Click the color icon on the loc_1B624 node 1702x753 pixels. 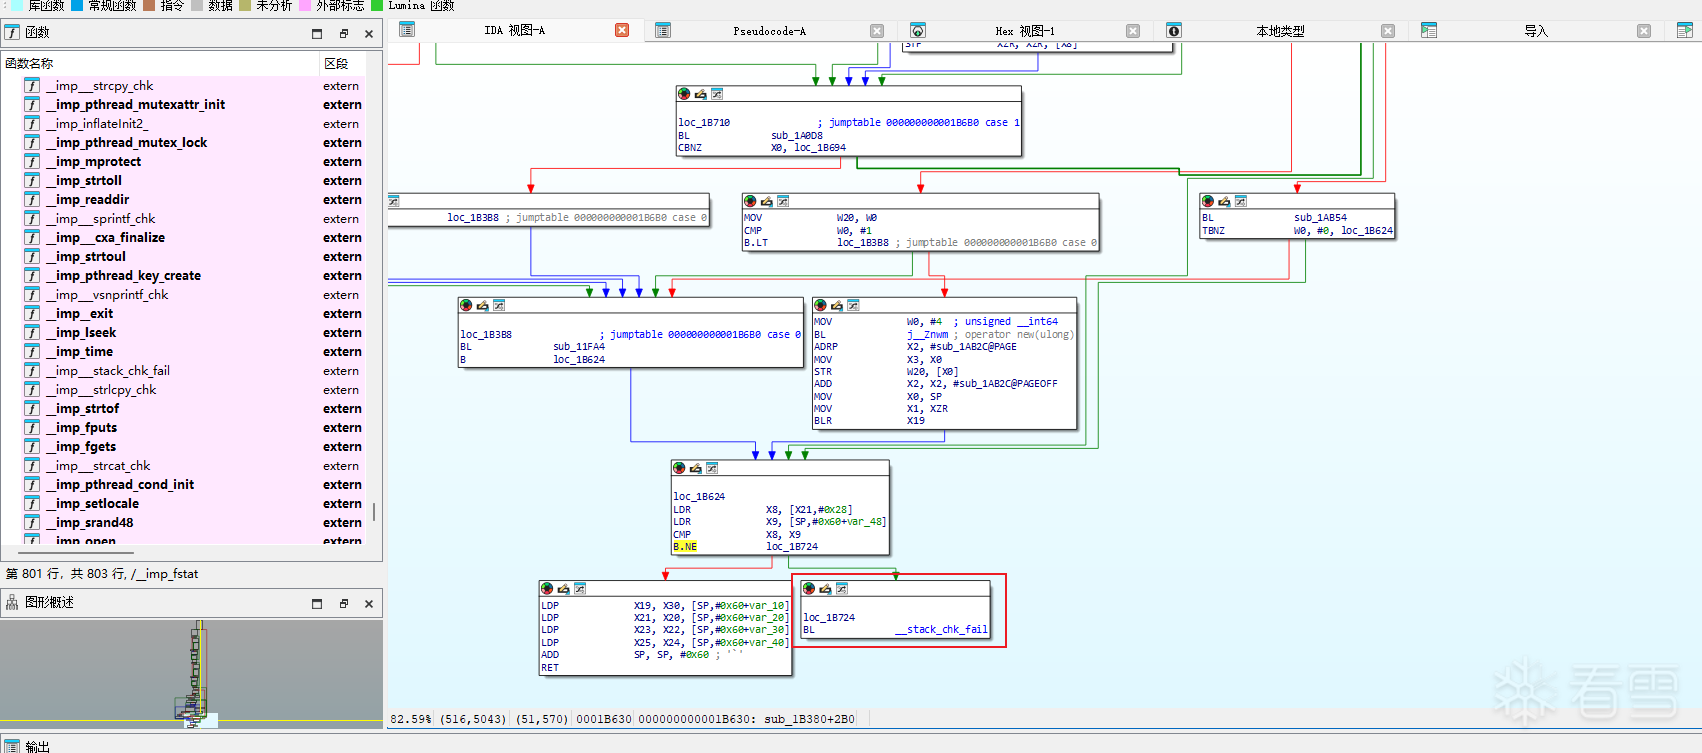(x=679, y=468)
